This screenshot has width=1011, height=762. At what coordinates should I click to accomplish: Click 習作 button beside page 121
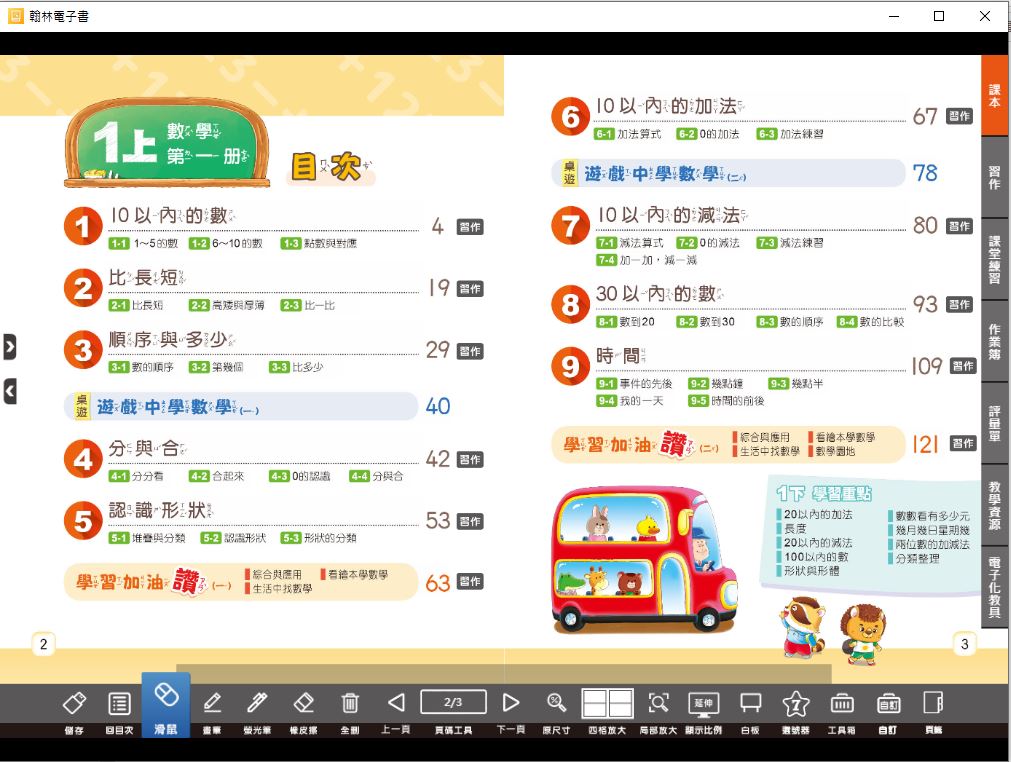(x=963, y=444)
